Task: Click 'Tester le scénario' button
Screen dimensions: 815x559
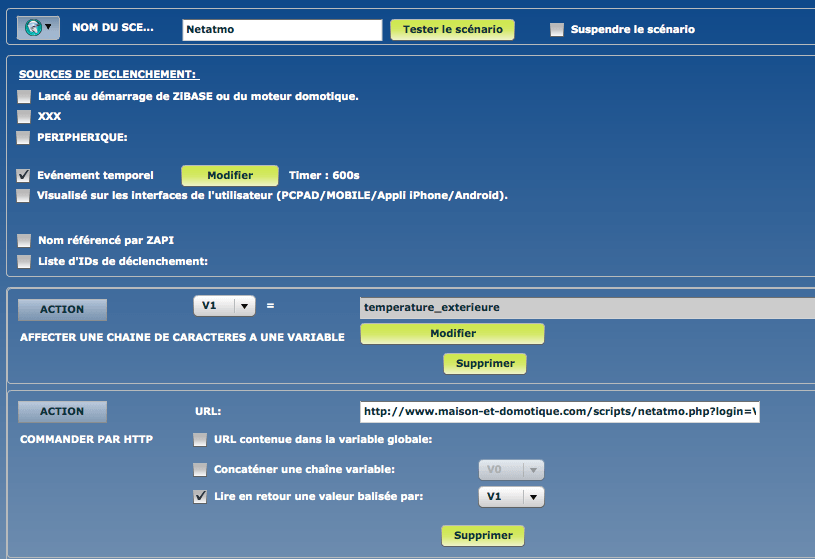Action: click(x=452, y=30)
